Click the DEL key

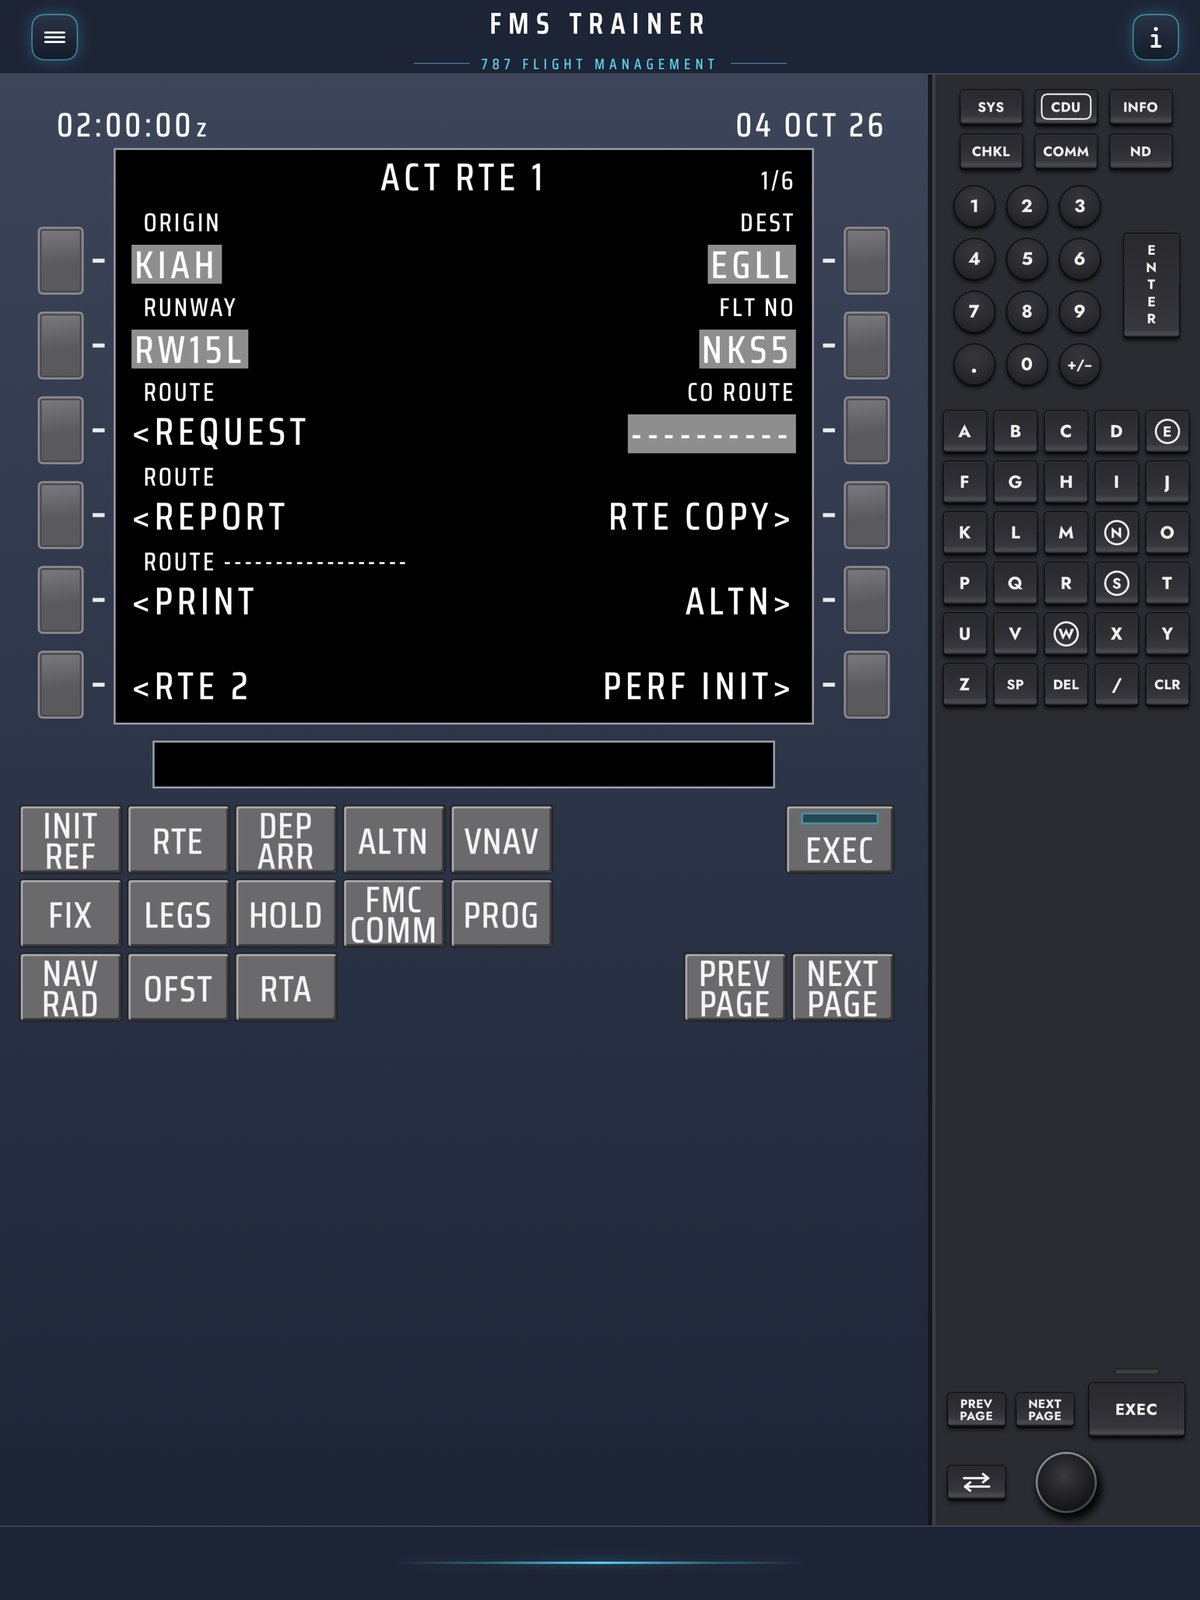(1066, 685)
